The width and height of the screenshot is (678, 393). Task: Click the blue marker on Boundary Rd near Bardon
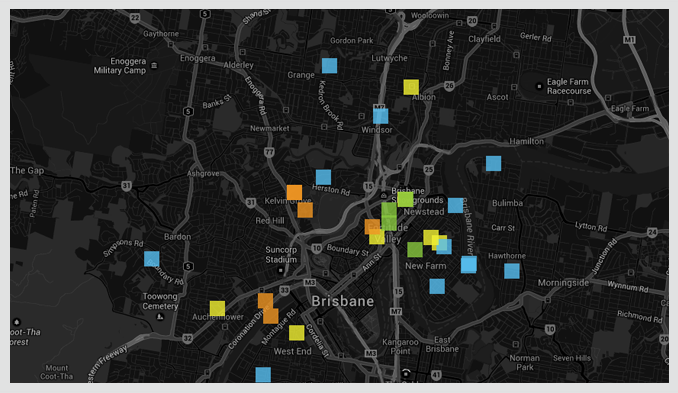pos(152,259)
